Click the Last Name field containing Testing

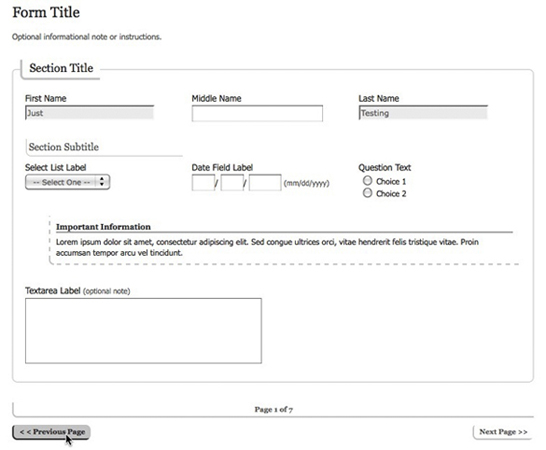(x=423, y=113)
